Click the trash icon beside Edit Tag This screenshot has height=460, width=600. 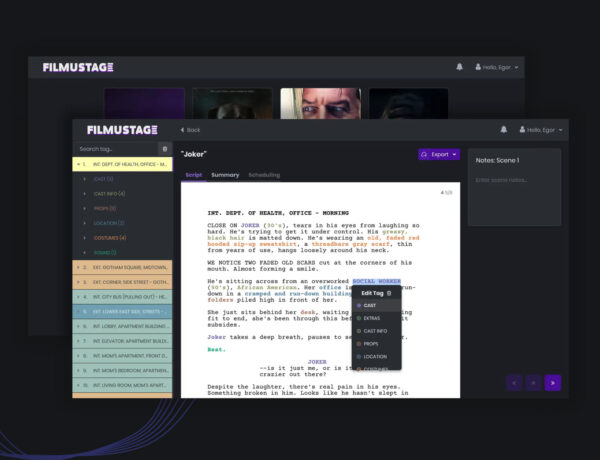389,293
